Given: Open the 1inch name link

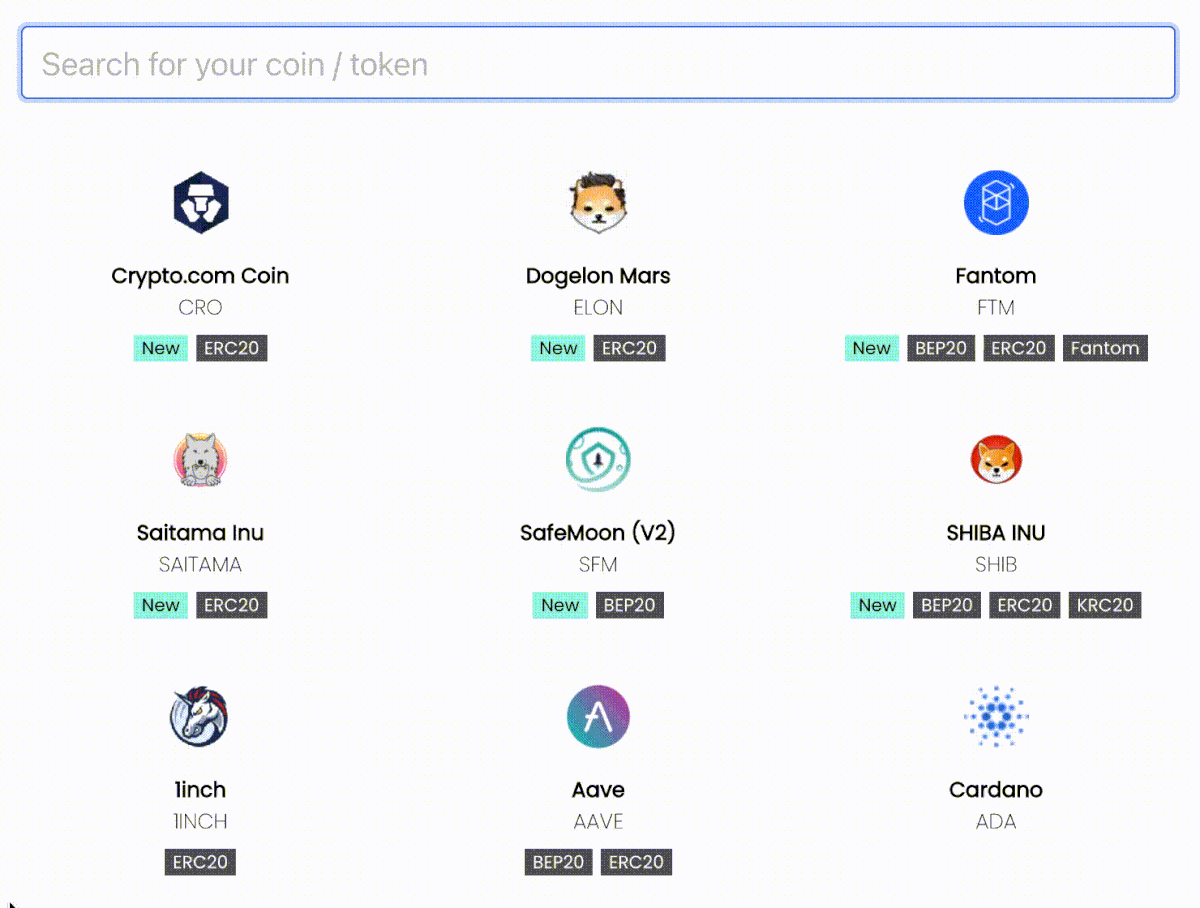Looking at the screenshot, I should 200,790.
